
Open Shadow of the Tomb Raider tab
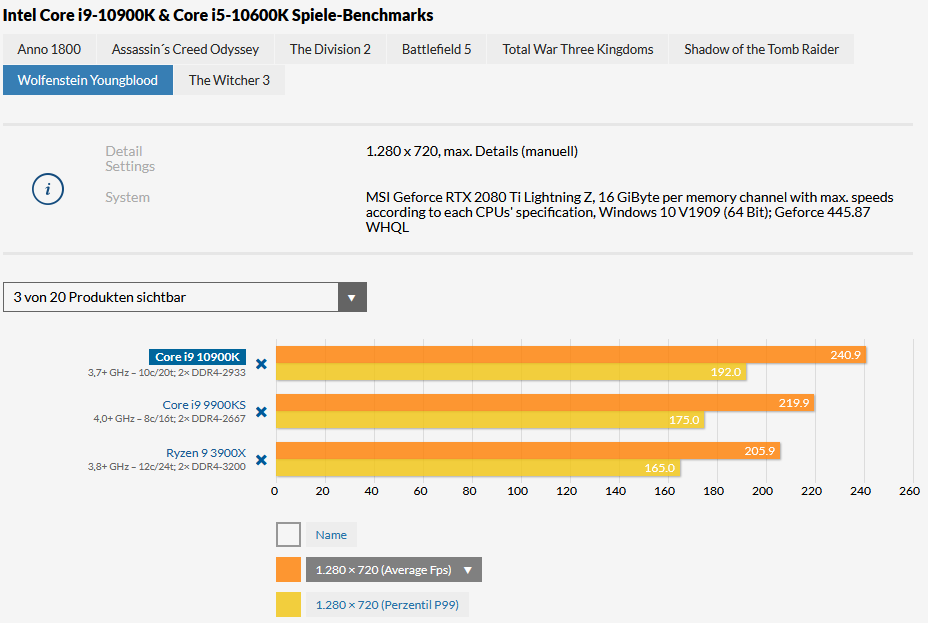pos(761,49)
